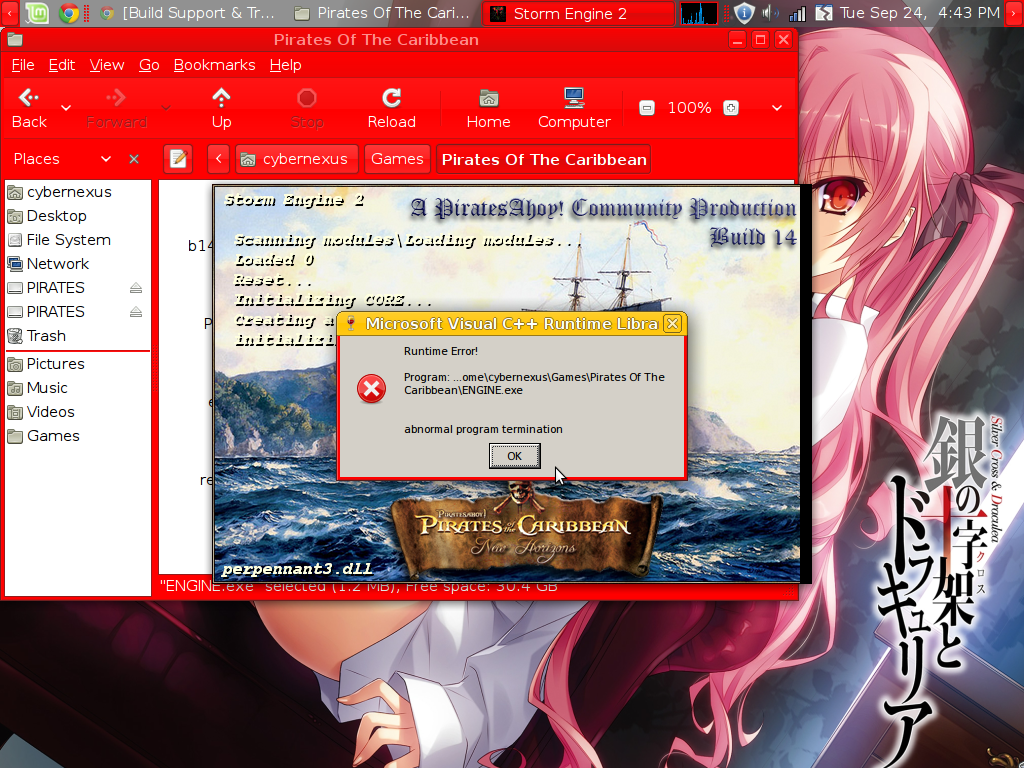
Task: Open the Games bookmark in sidebar
Action: 78,436
